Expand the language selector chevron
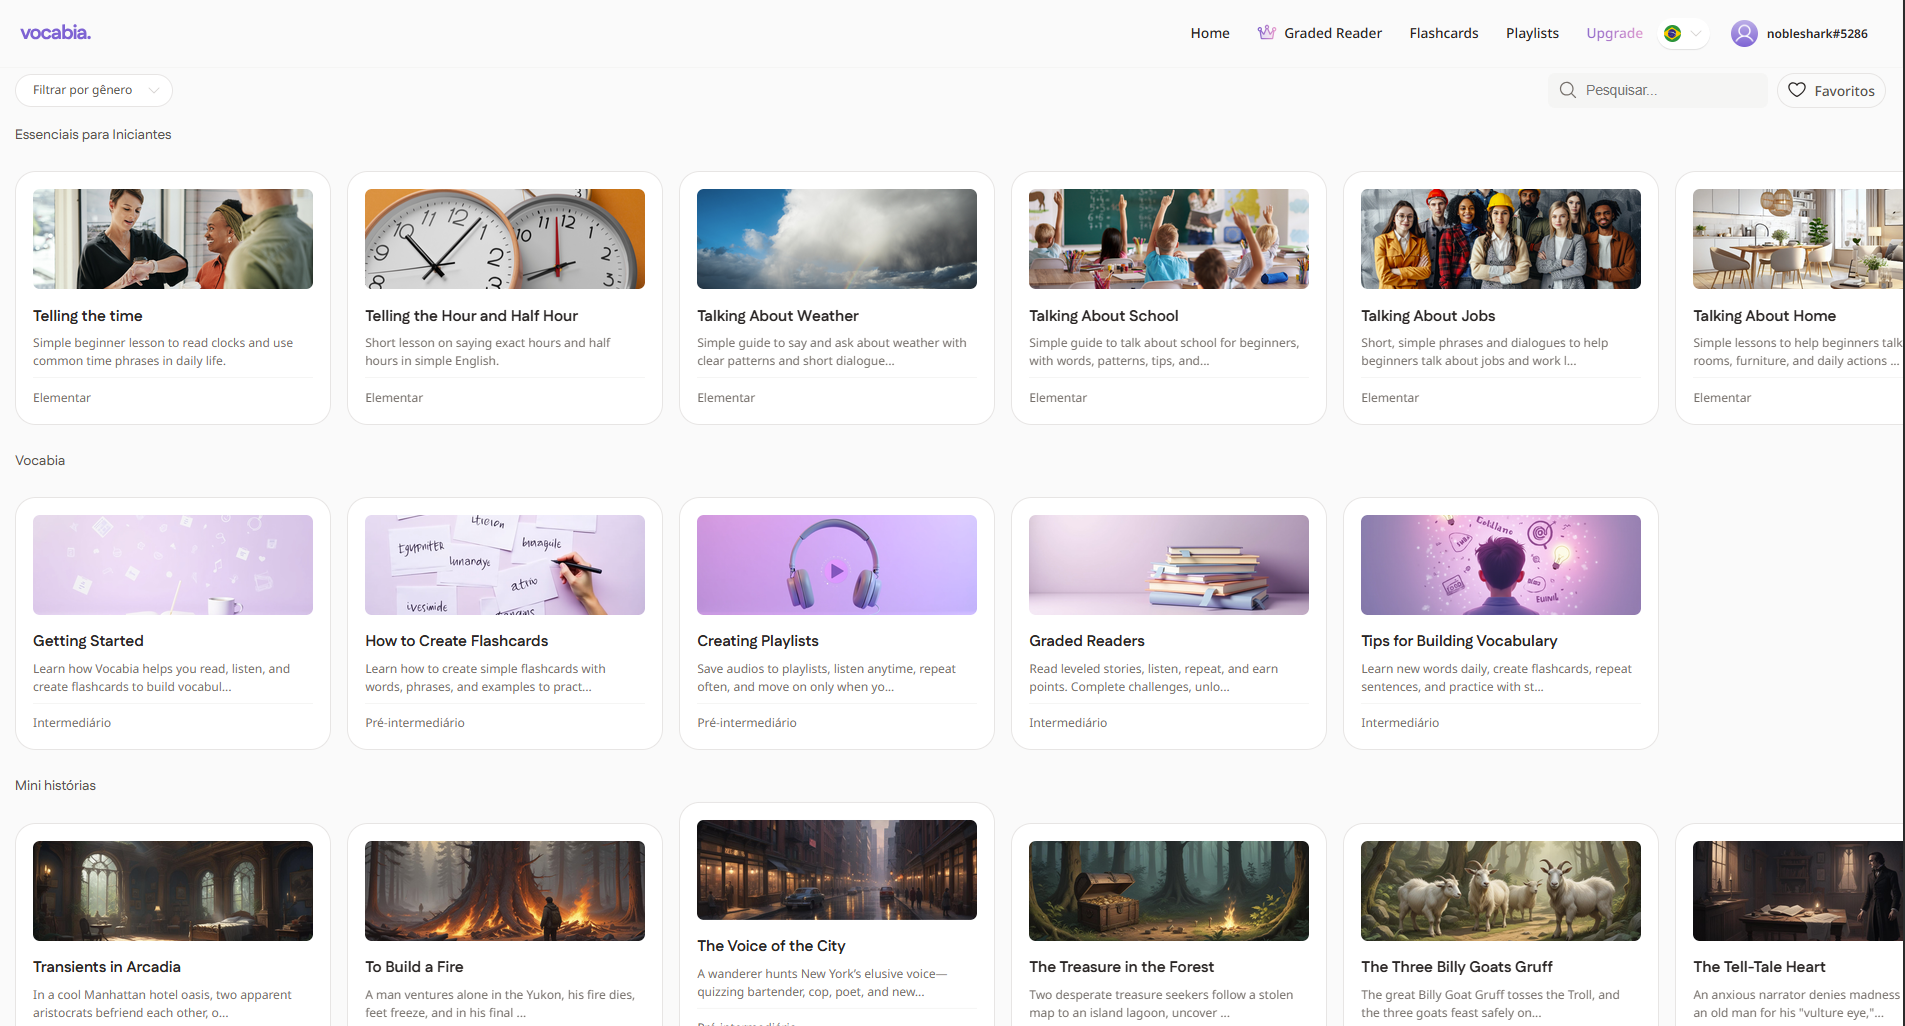 1696,34
